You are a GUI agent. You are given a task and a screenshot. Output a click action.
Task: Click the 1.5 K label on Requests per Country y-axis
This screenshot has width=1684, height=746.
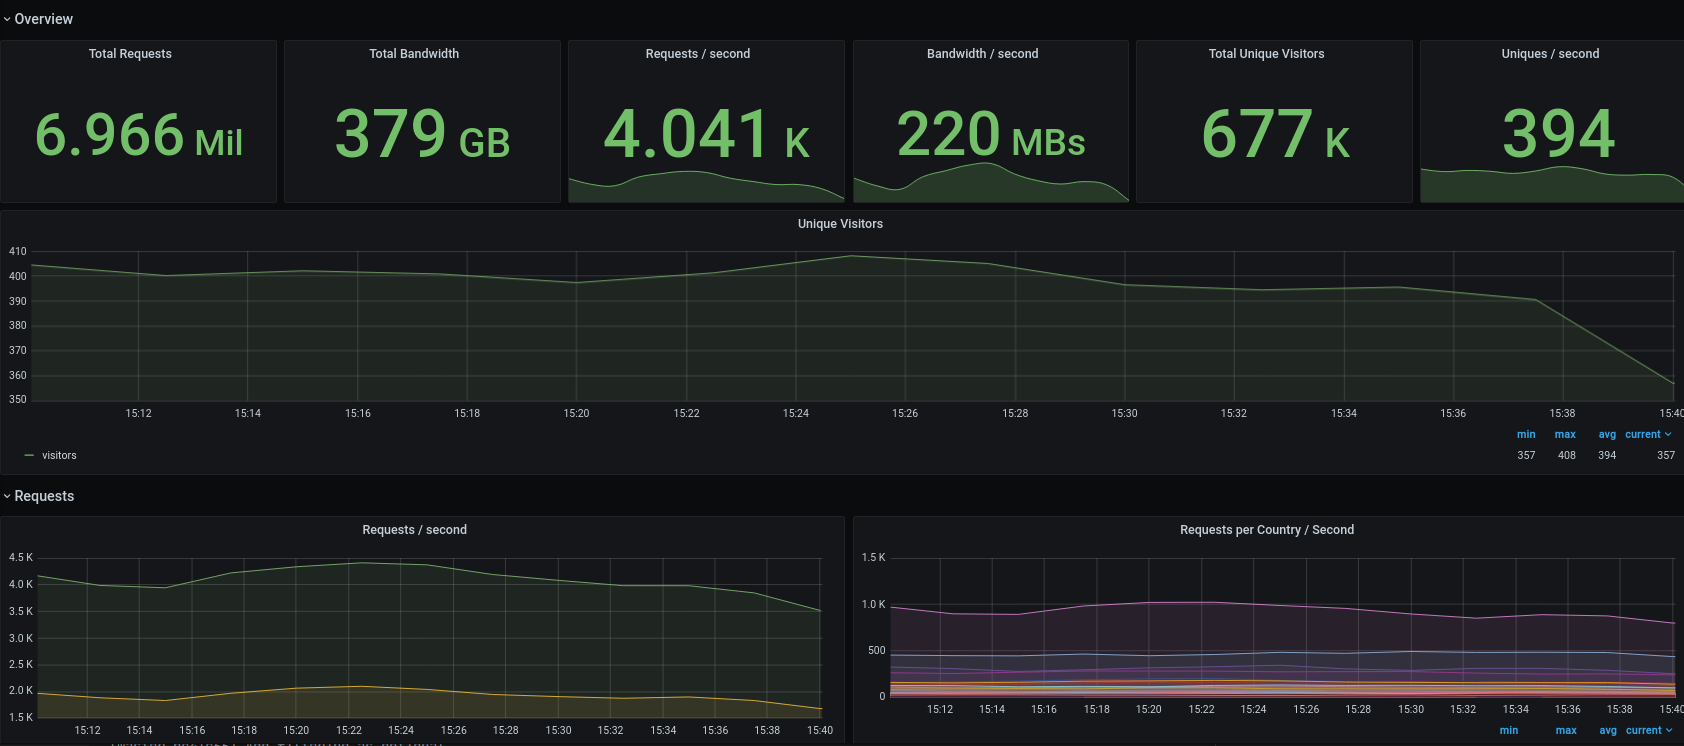[874, 558]
